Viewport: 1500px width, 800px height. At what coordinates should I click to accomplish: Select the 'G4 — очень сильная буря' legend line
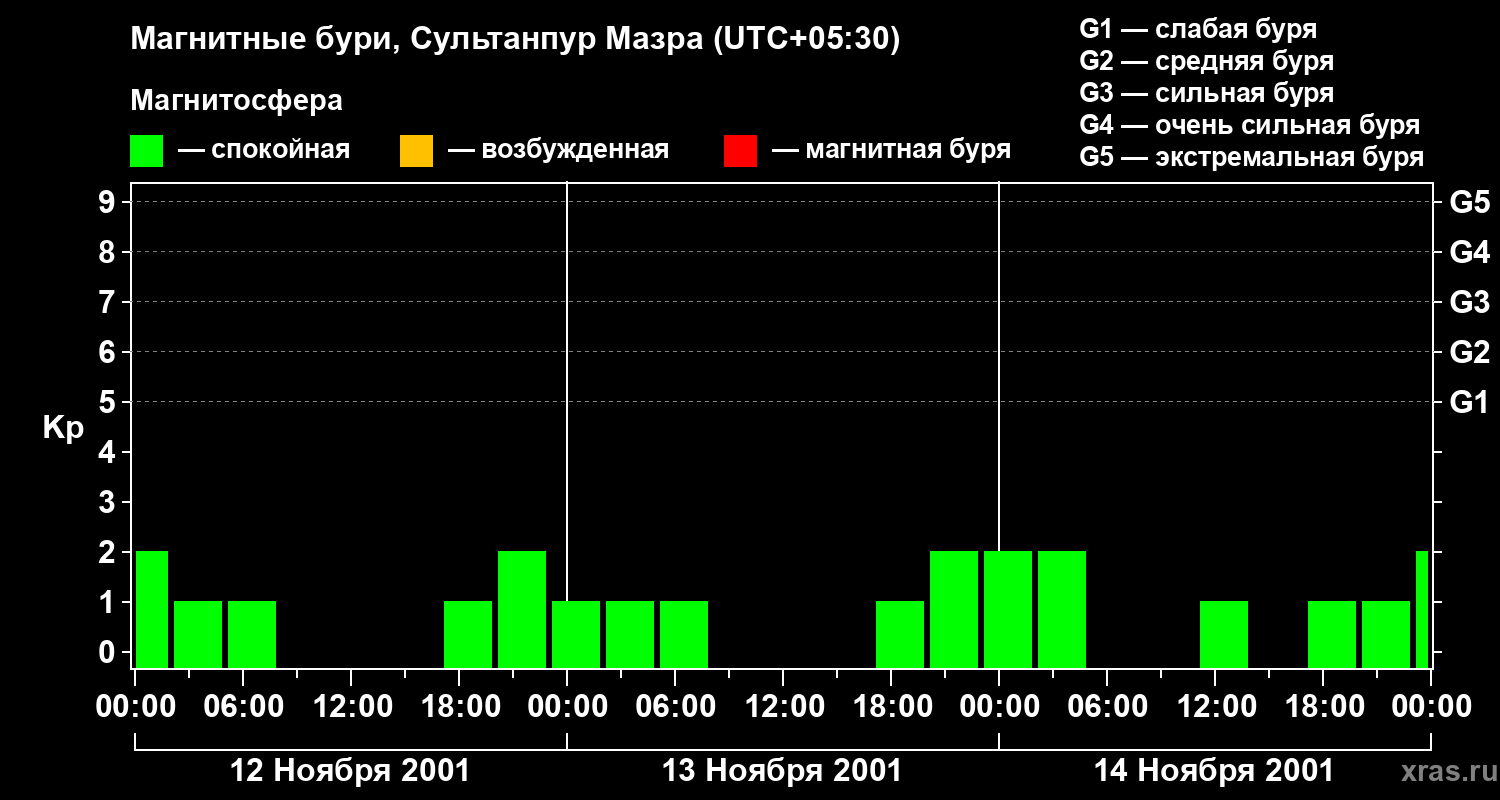point(1250,125)
